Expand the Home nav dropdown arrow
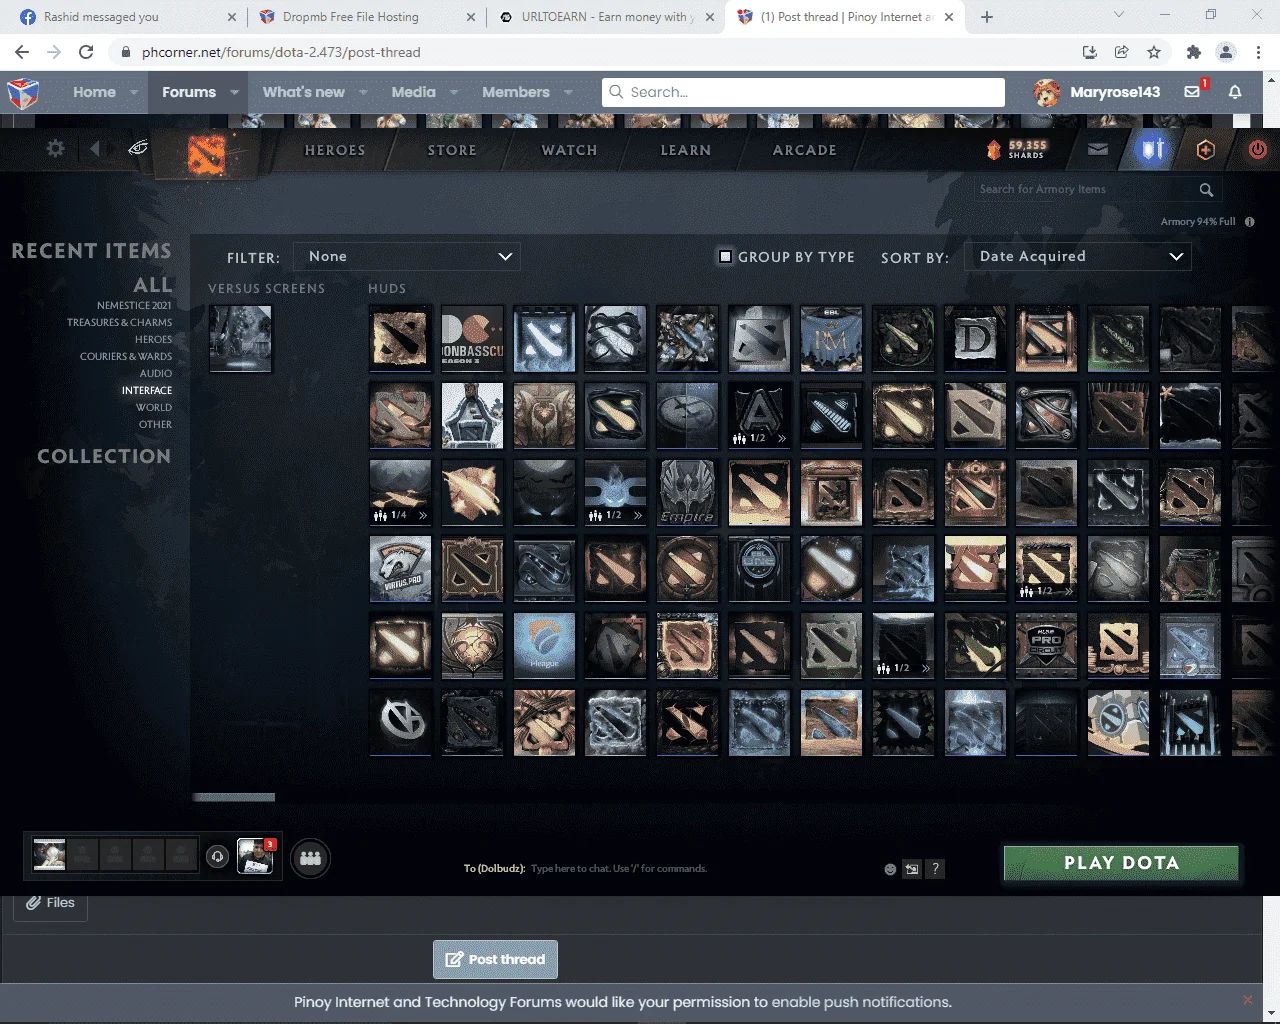The height and width of the screenshot is (1024, 1280). coord(135,92)
